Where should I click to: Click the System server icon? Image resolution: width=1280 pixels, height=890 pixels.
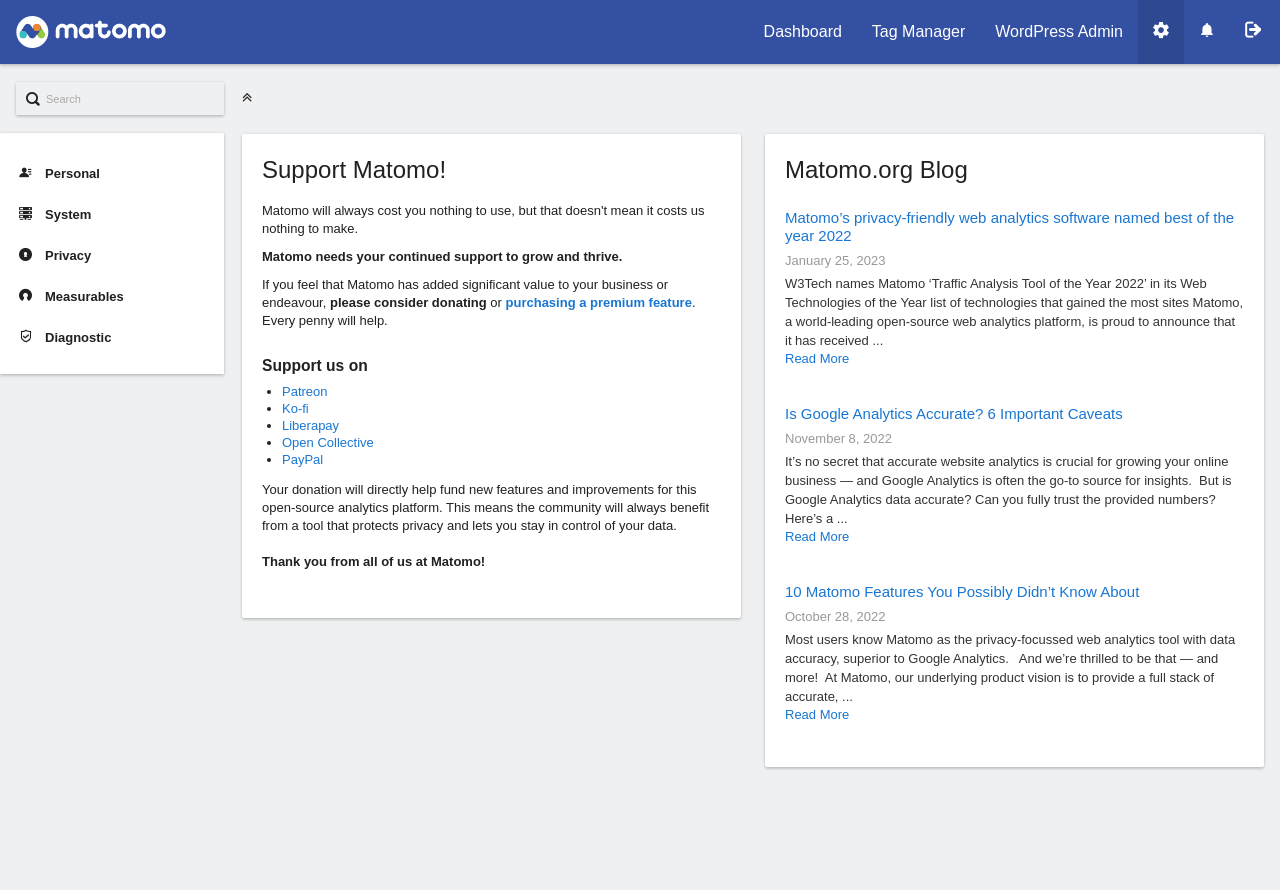click(26, 214)
